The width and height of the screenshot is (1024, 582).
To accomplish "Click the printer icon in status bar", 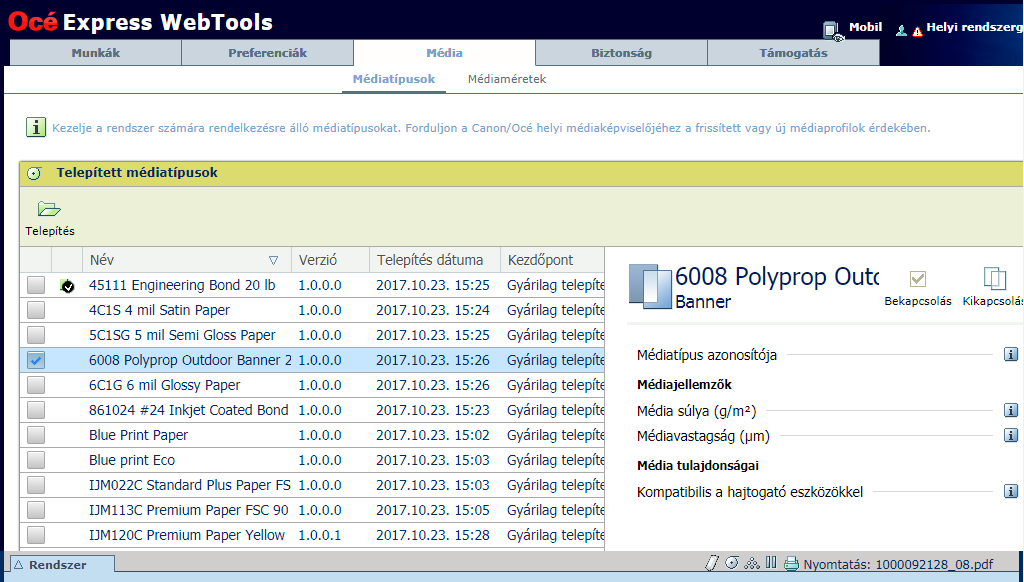I will (x=792, y=564).
